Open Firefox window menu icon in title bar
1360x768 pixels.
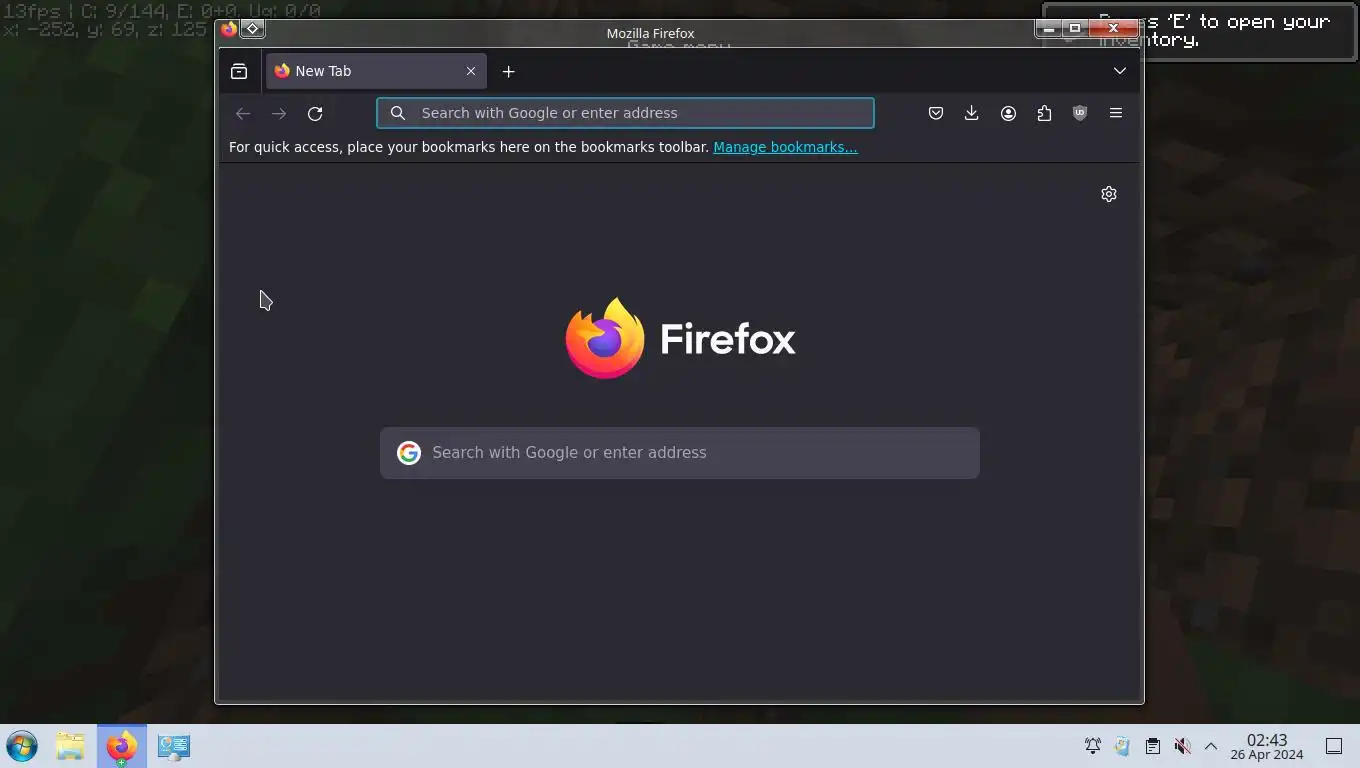pos(229,29)
